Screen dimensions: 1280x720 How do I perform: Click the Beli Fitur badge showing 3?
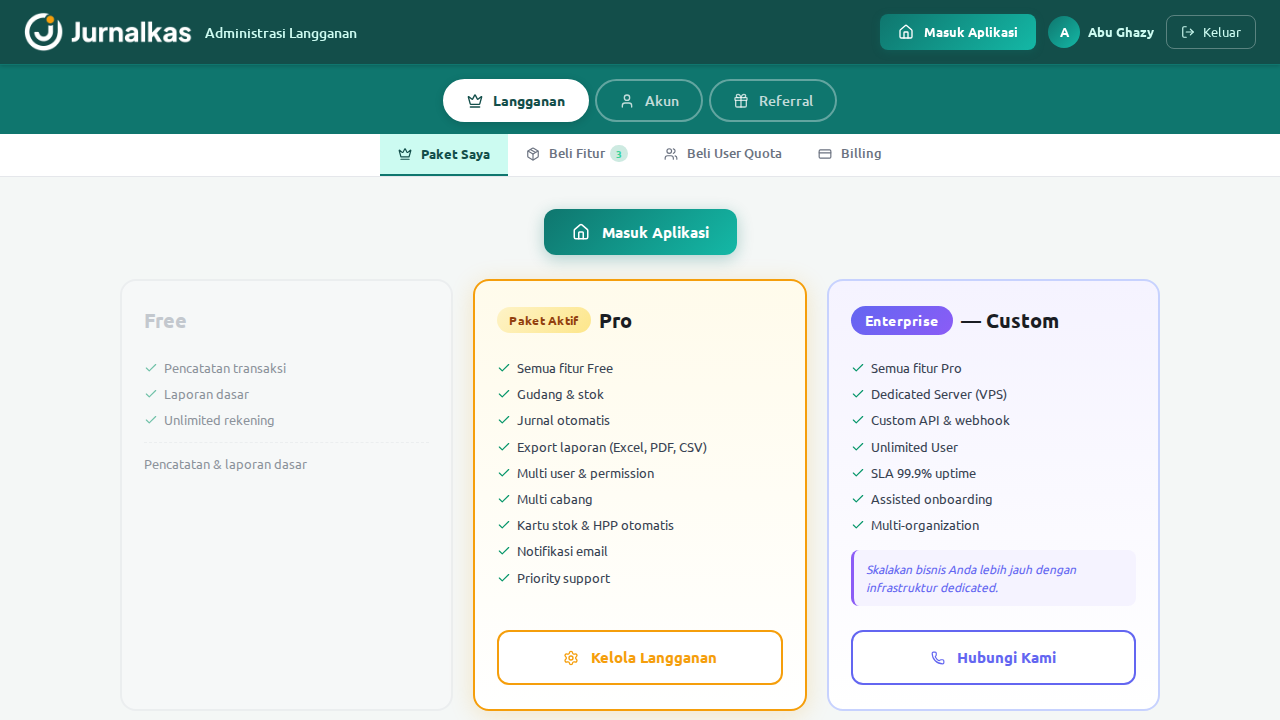tap(619, 154)
